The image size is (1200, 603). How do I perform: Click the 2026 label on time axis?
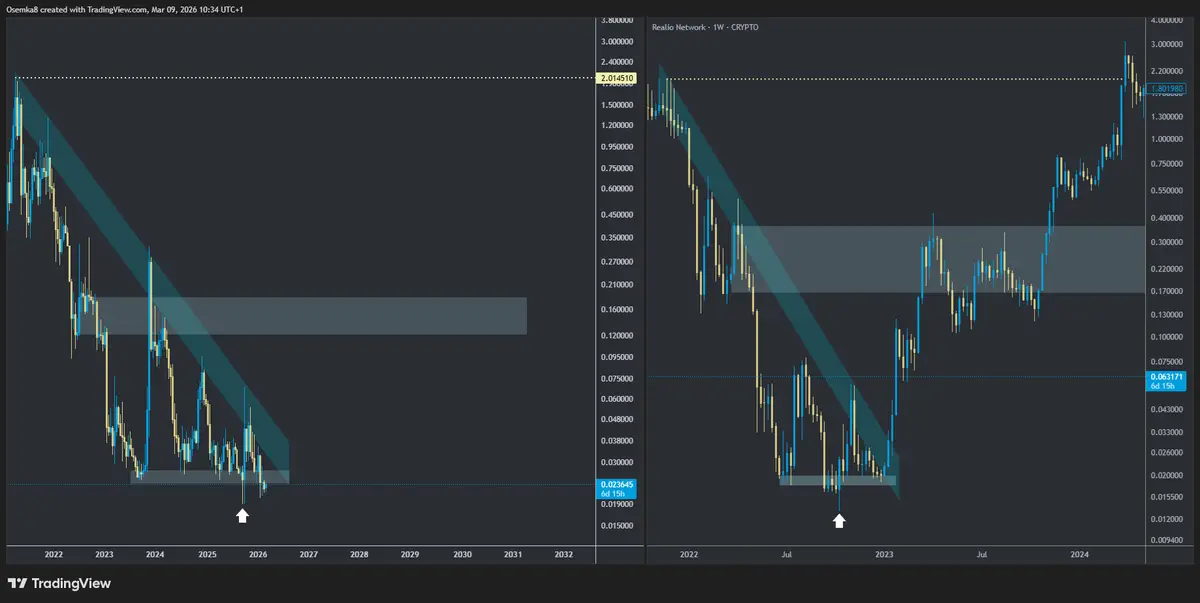(x=258, y=554)
